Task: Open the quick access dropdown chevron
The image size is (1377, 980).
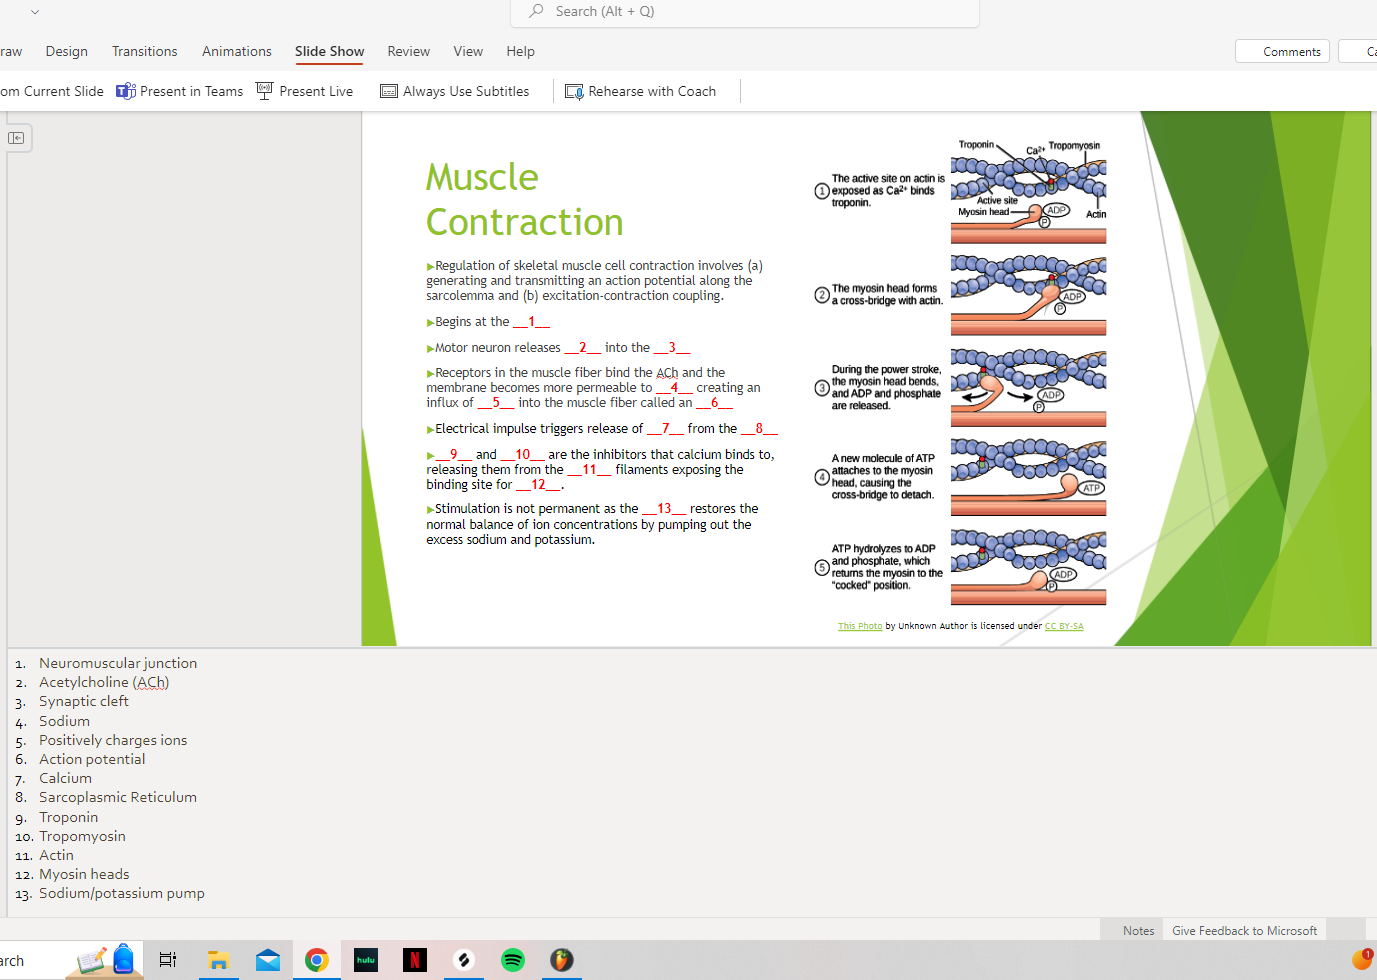Action: coord(35,12)
